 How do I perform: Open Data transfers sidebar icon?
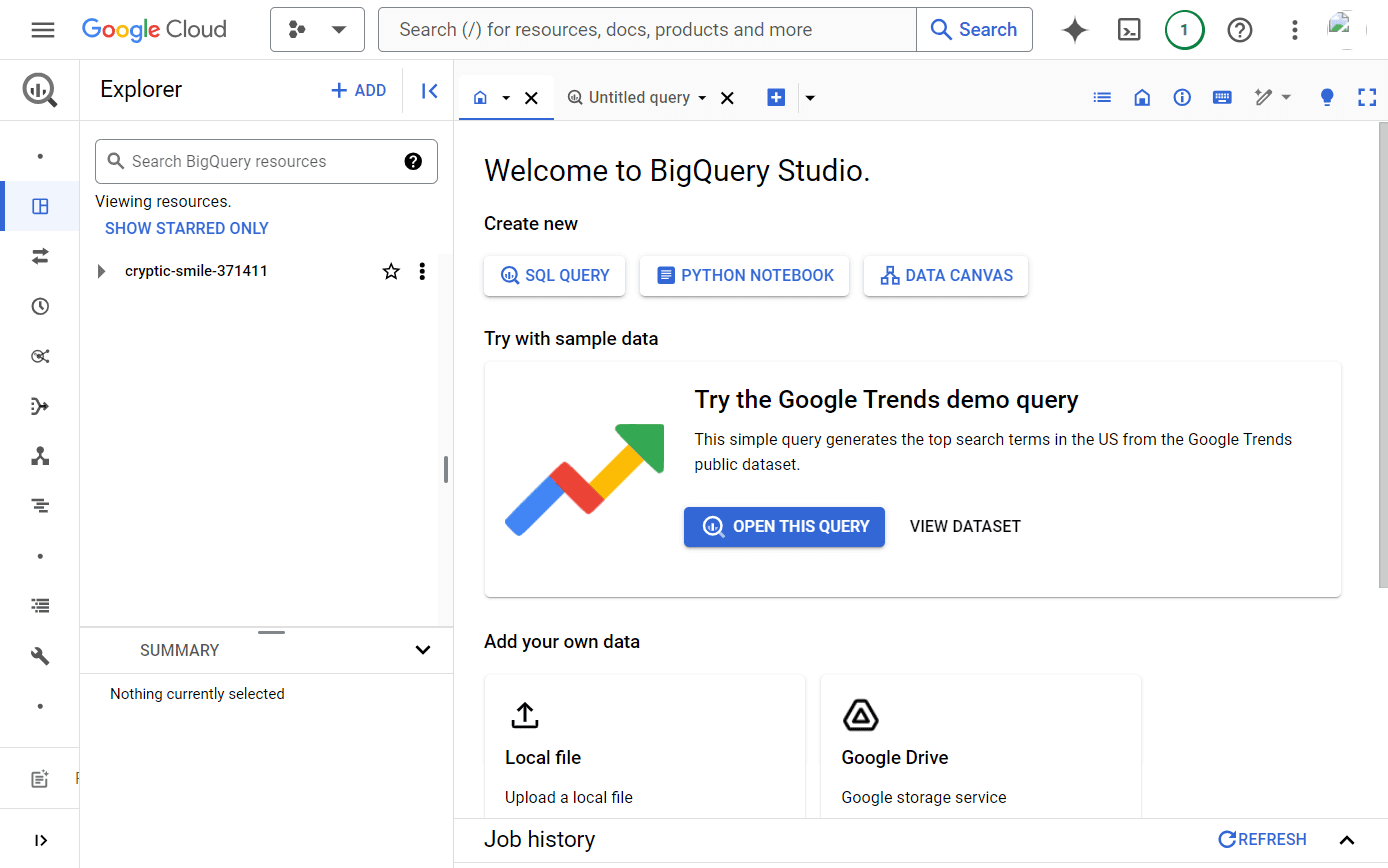[x=40, y=256]
